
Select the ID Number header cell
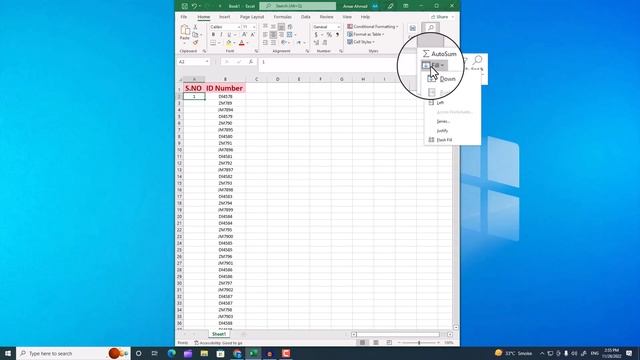225,88
